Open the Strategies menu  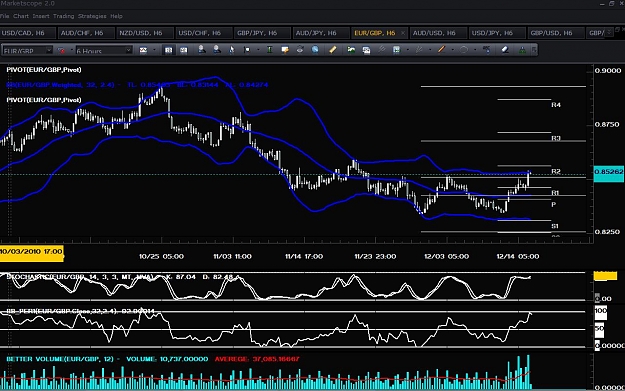92,16
